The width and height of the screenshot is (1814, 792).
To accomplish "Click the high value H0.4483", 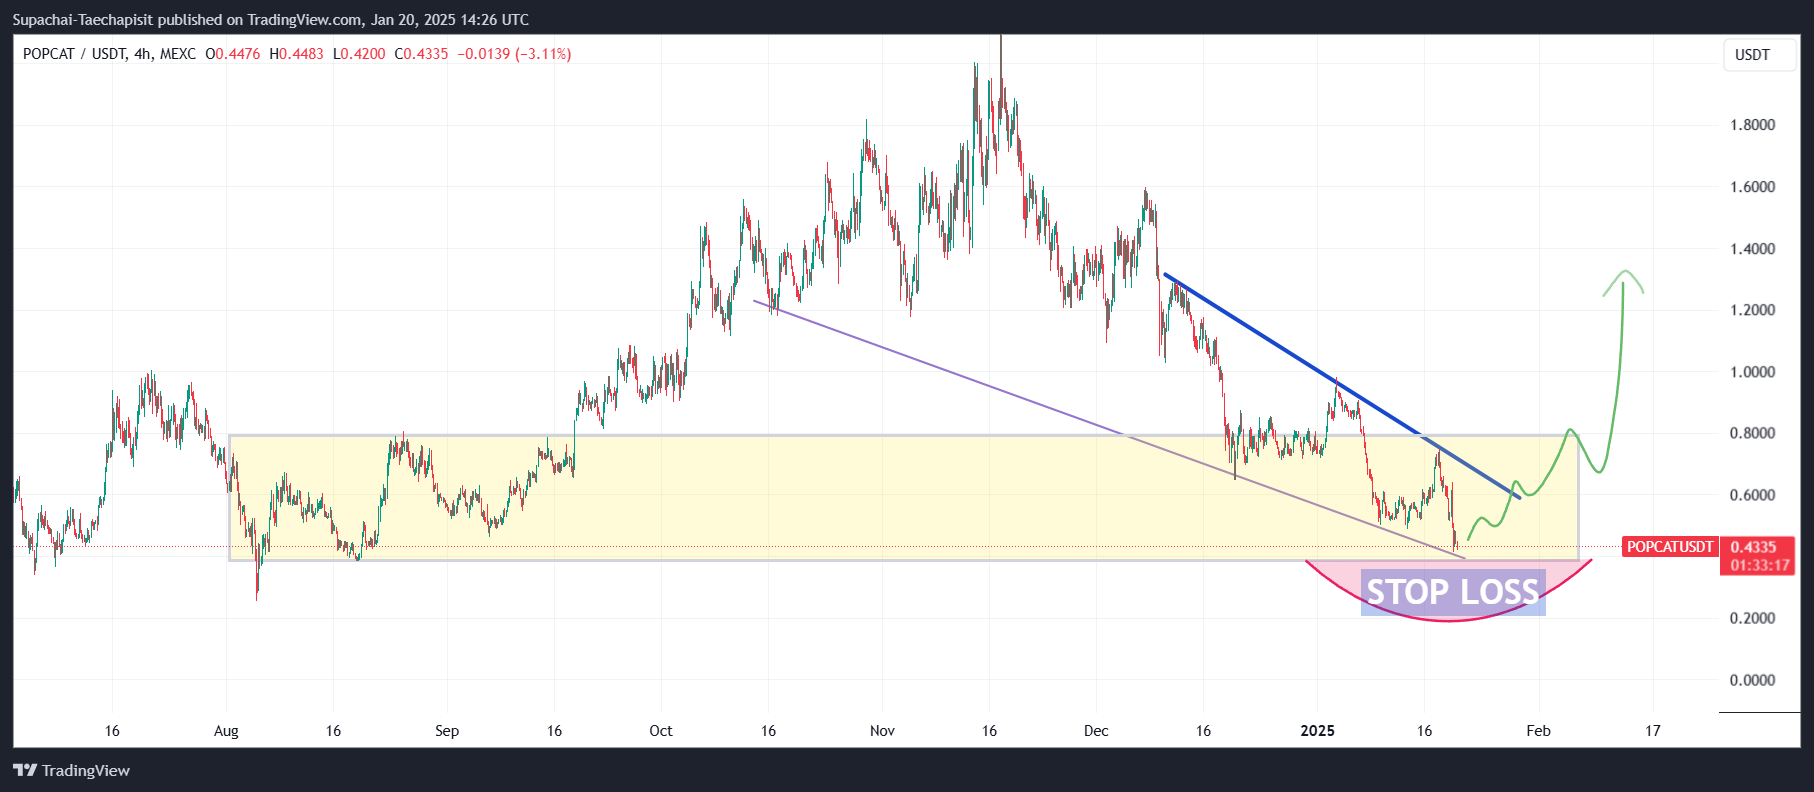I will pyautogui.click(x=297, y=54).
